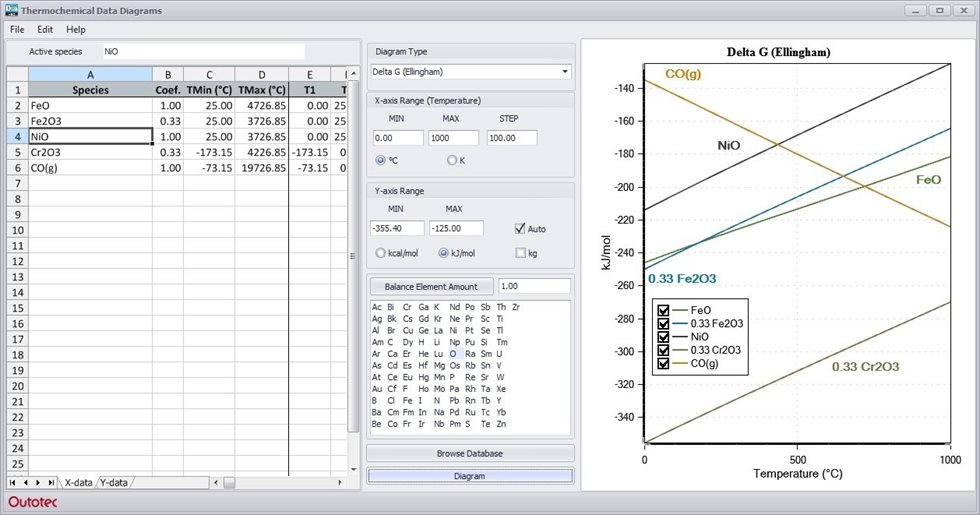
Task: Close the Thermochemical Data Diagrams window
Action: coord(964,10)
